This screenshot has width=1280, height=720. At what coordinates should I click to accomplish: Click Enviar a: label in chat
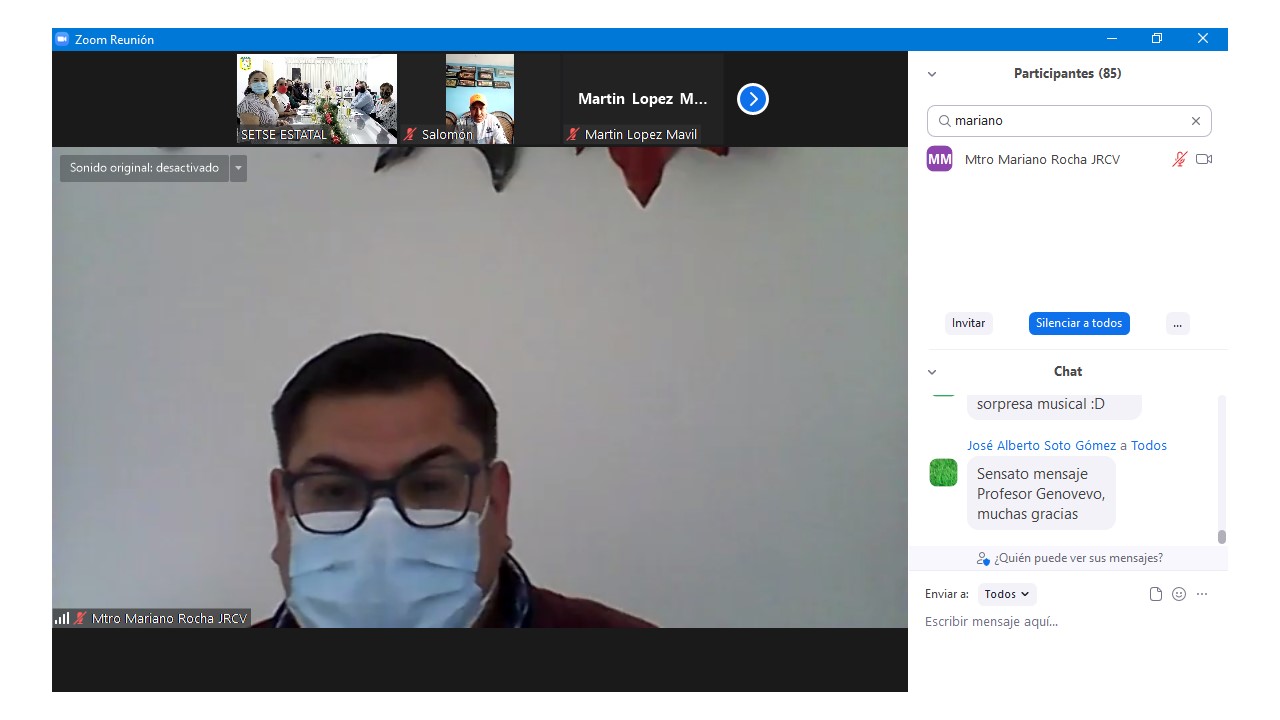click(947, 594)
